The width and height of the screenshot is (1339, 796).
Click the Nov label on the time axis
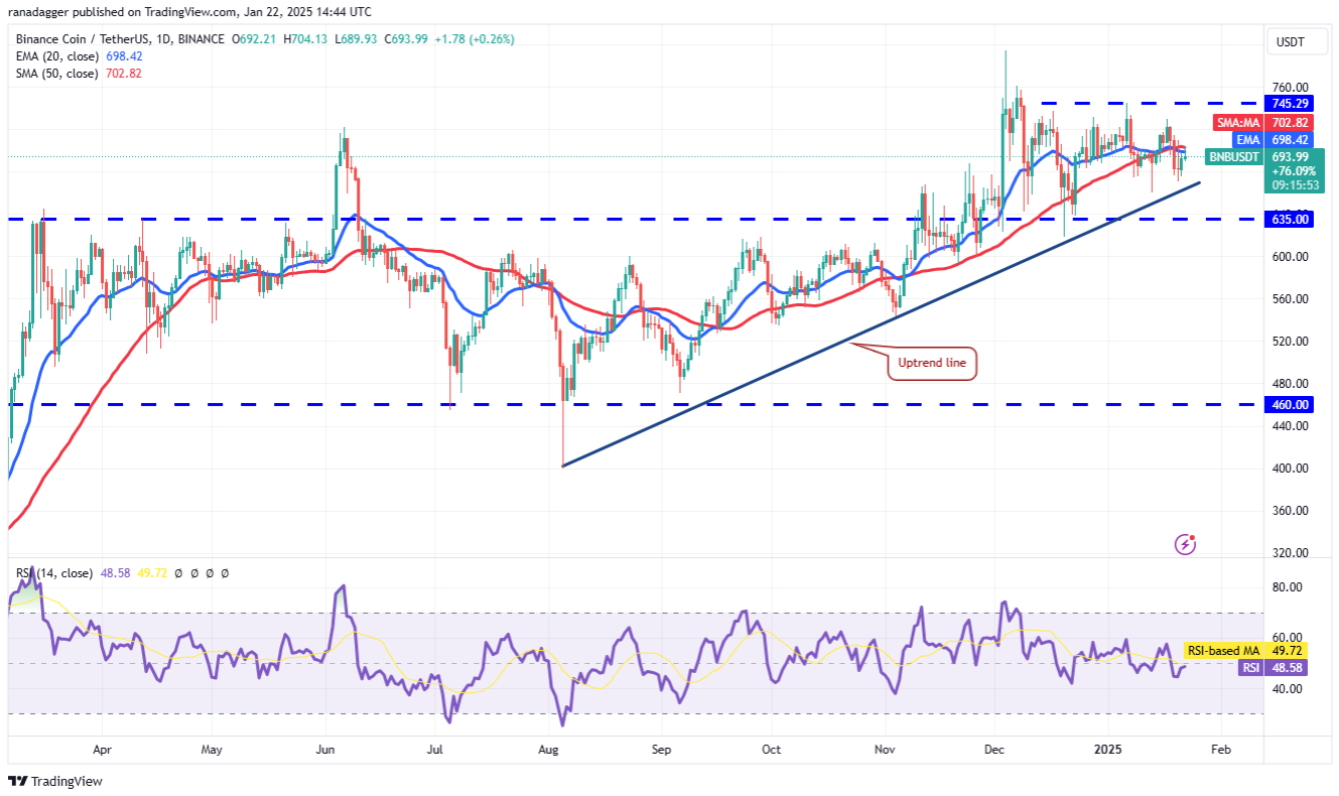pos(884,748)
